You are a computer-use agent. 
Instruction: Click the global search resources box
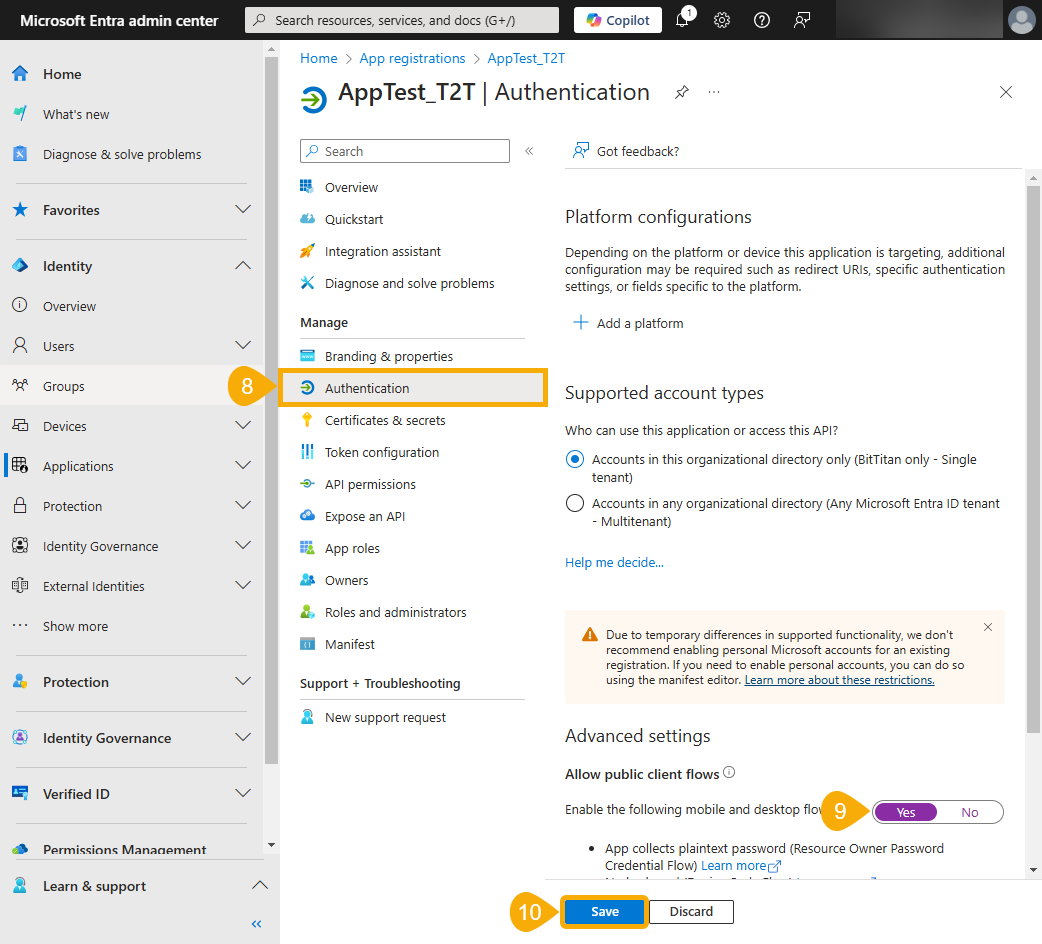[402, 20]
